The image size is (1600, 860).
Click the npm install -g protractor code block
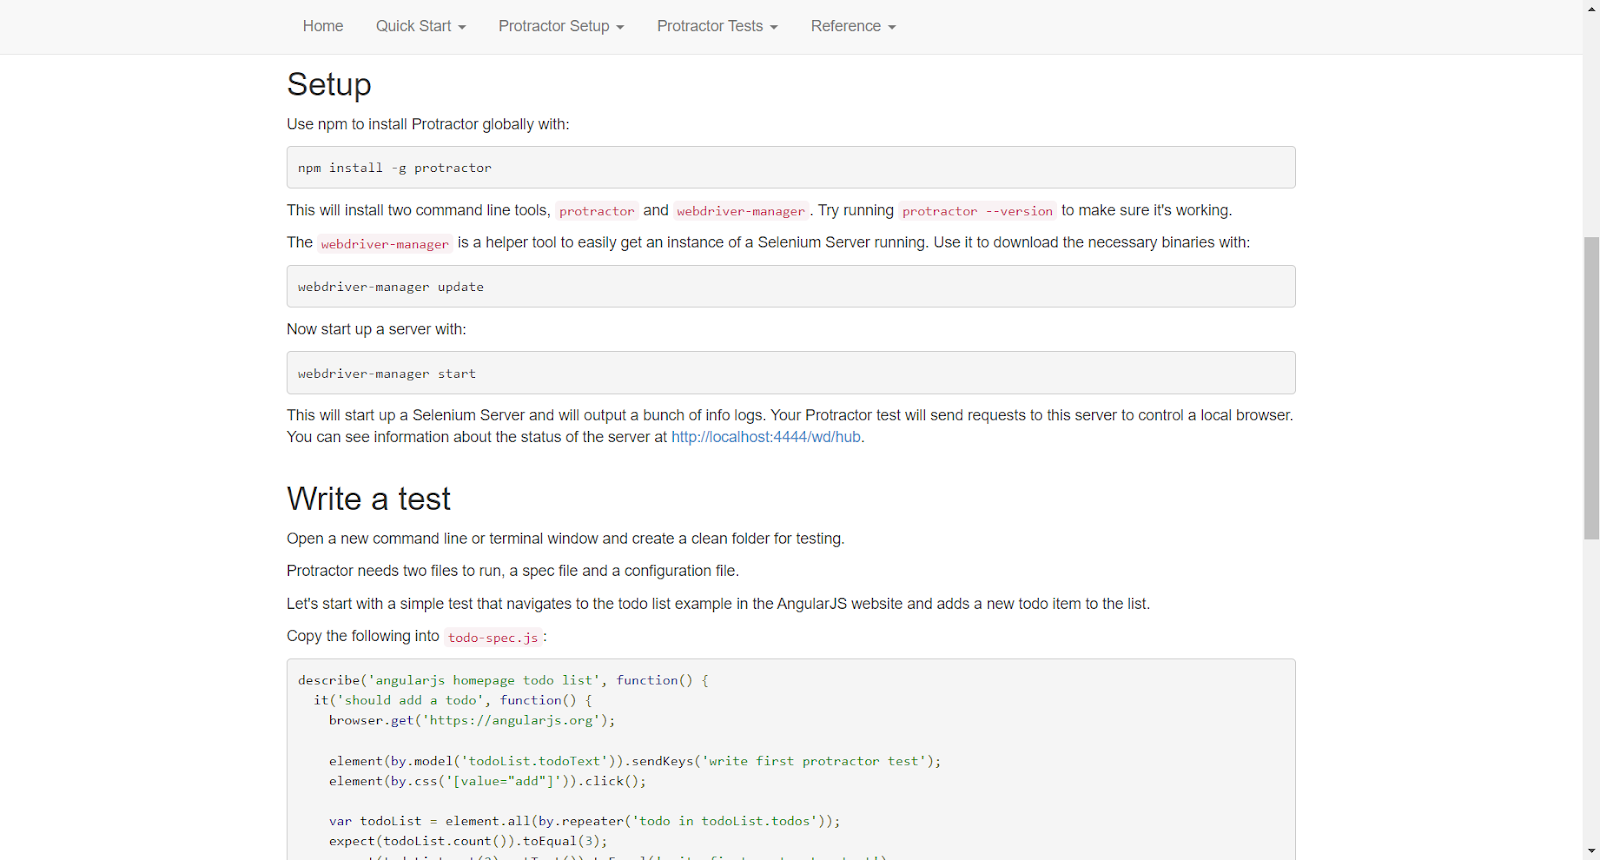pos(790,168)
